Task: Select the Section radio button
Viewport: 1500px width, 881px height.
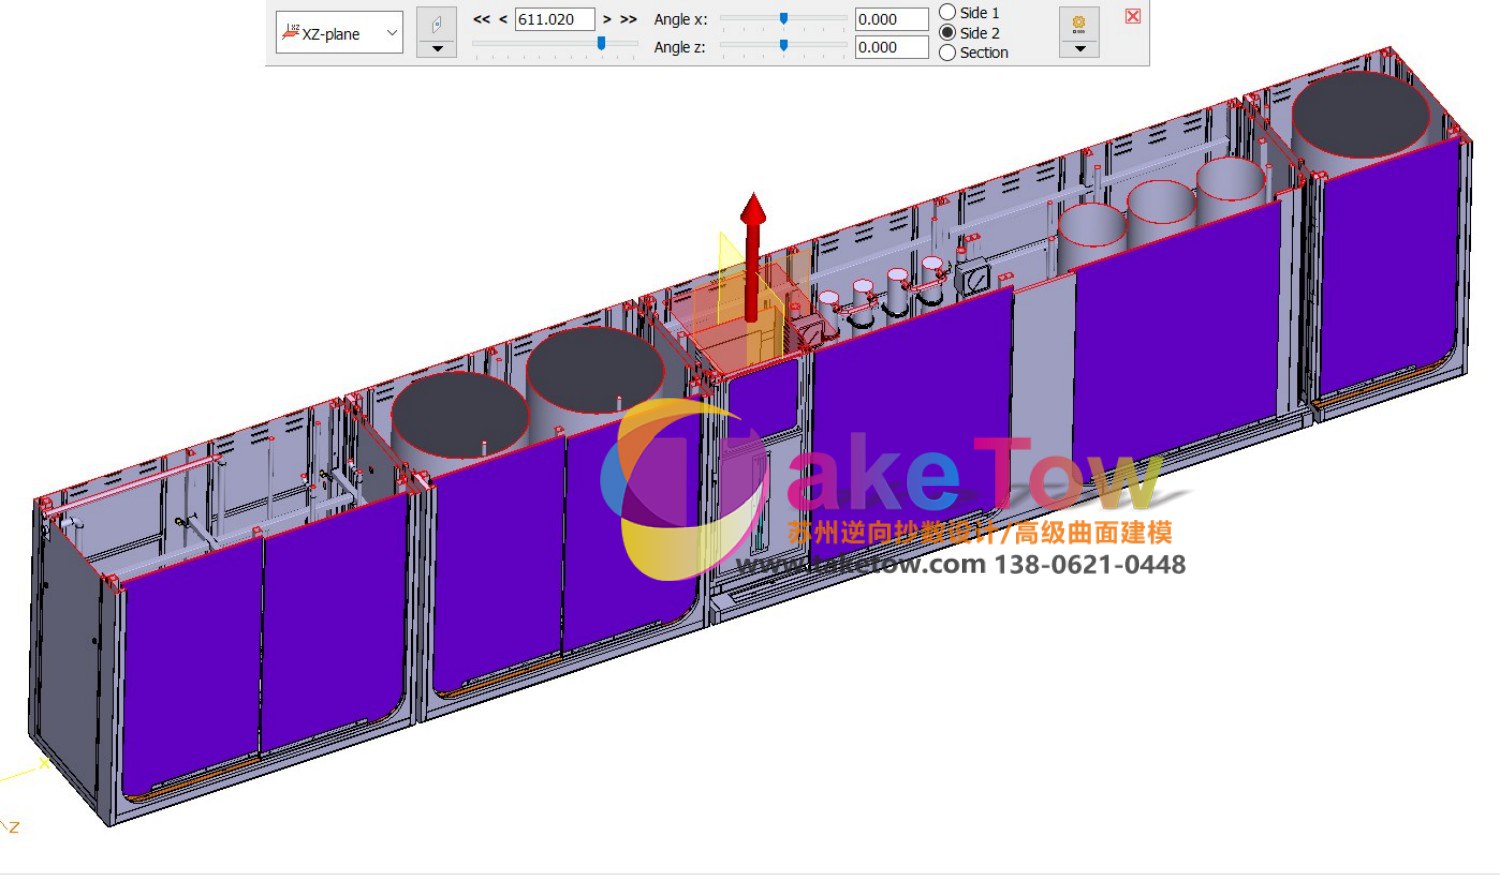Action: coord(948,52)
